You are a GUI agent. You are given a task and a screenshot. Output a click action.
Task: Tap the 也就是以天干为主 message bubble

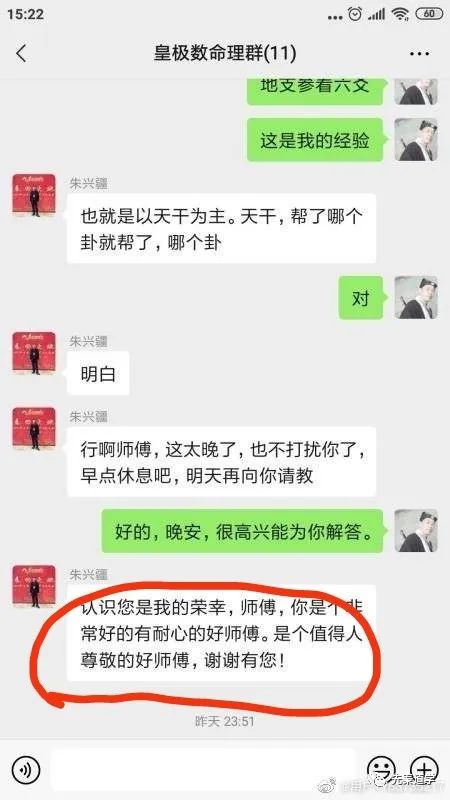coord(221,229)
